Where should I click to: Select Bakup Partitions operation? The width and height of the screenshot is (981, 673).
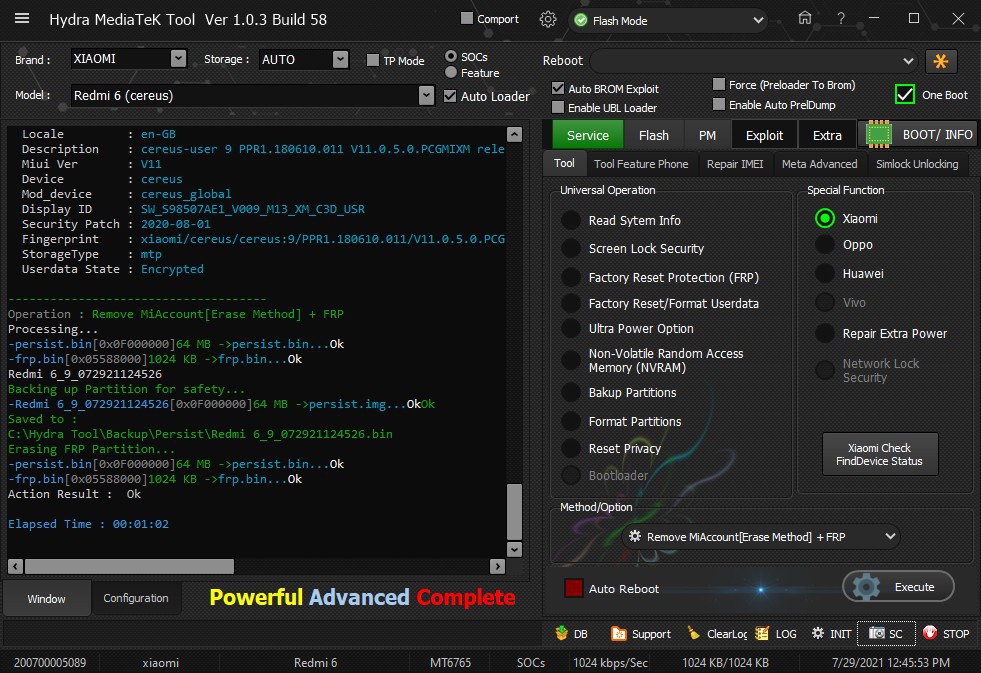[571, 392]
